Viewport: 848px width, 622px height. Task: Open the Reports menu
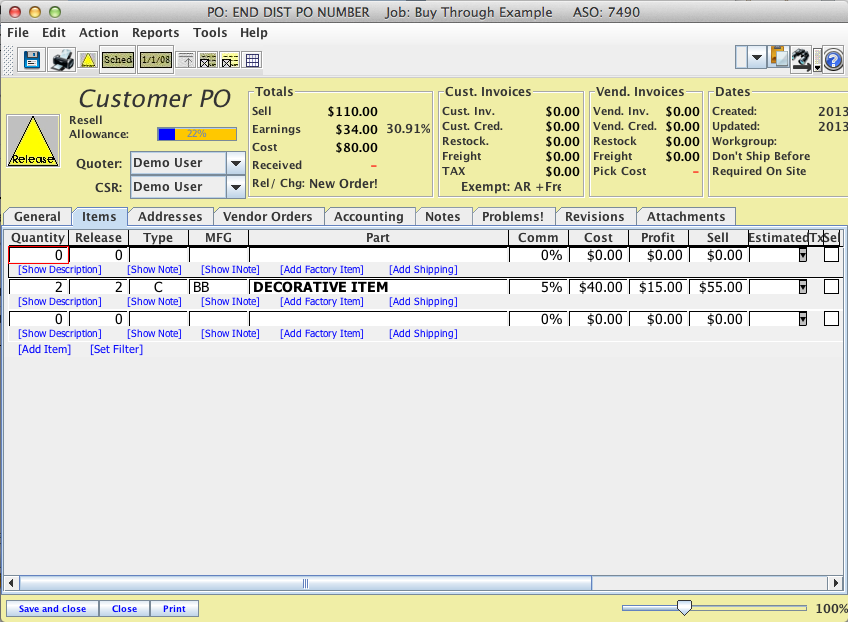(x=155, y=32)
